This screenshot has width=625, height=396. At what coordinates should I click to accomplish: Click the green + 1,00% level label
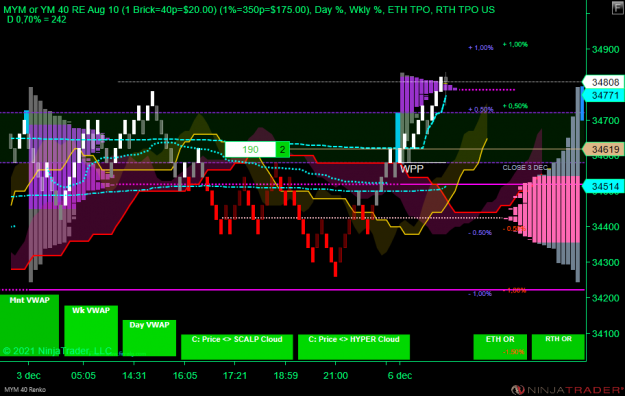click(x=515, y=44)
